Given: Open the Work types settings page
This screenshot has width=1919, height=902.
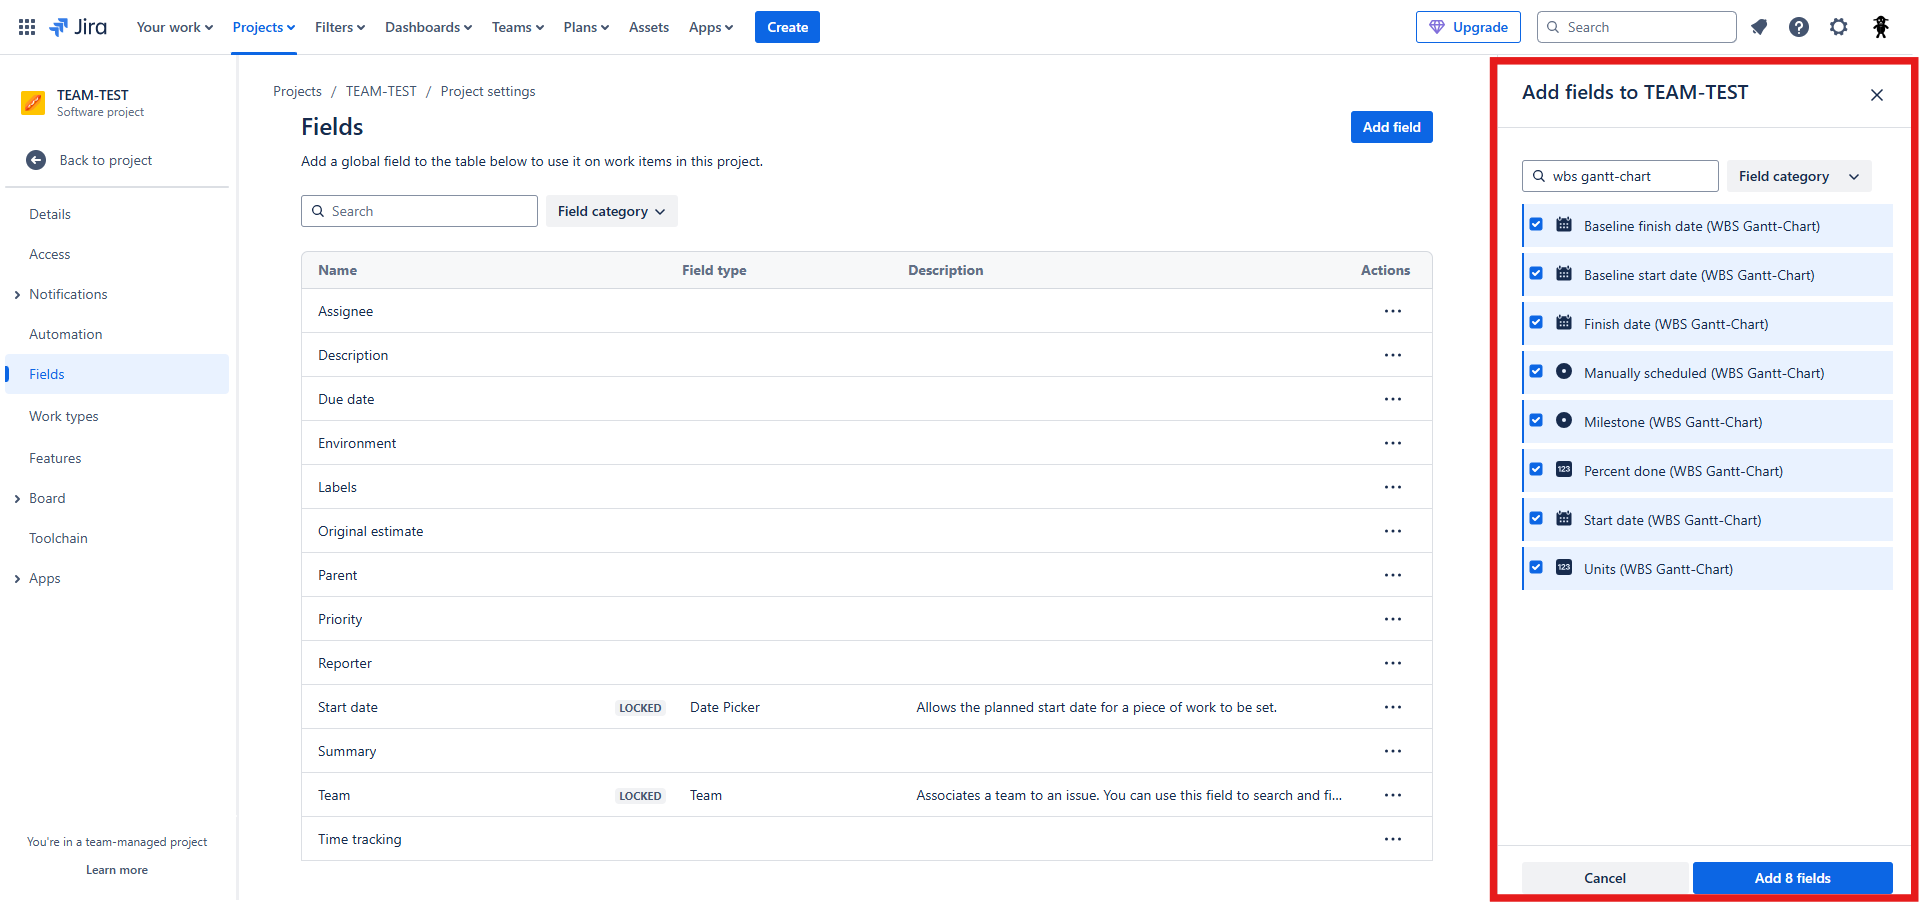Looking at the screenshot, I should (x=64, y=416).
